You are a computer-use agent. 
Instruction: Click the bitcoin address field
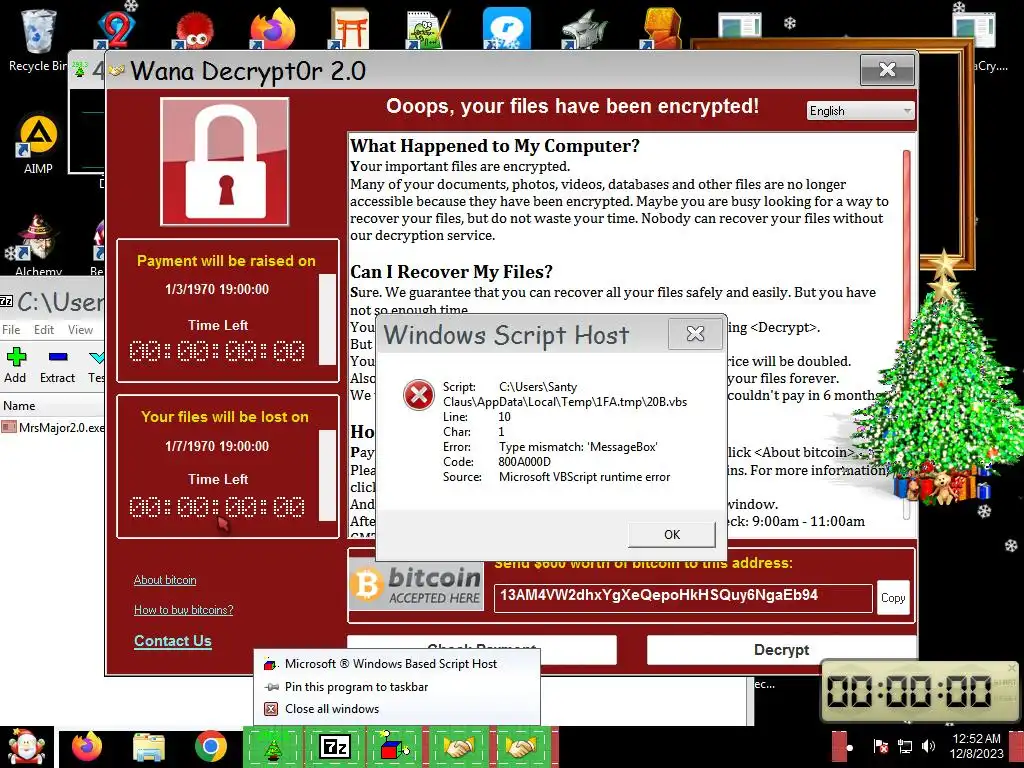[683, 597]
